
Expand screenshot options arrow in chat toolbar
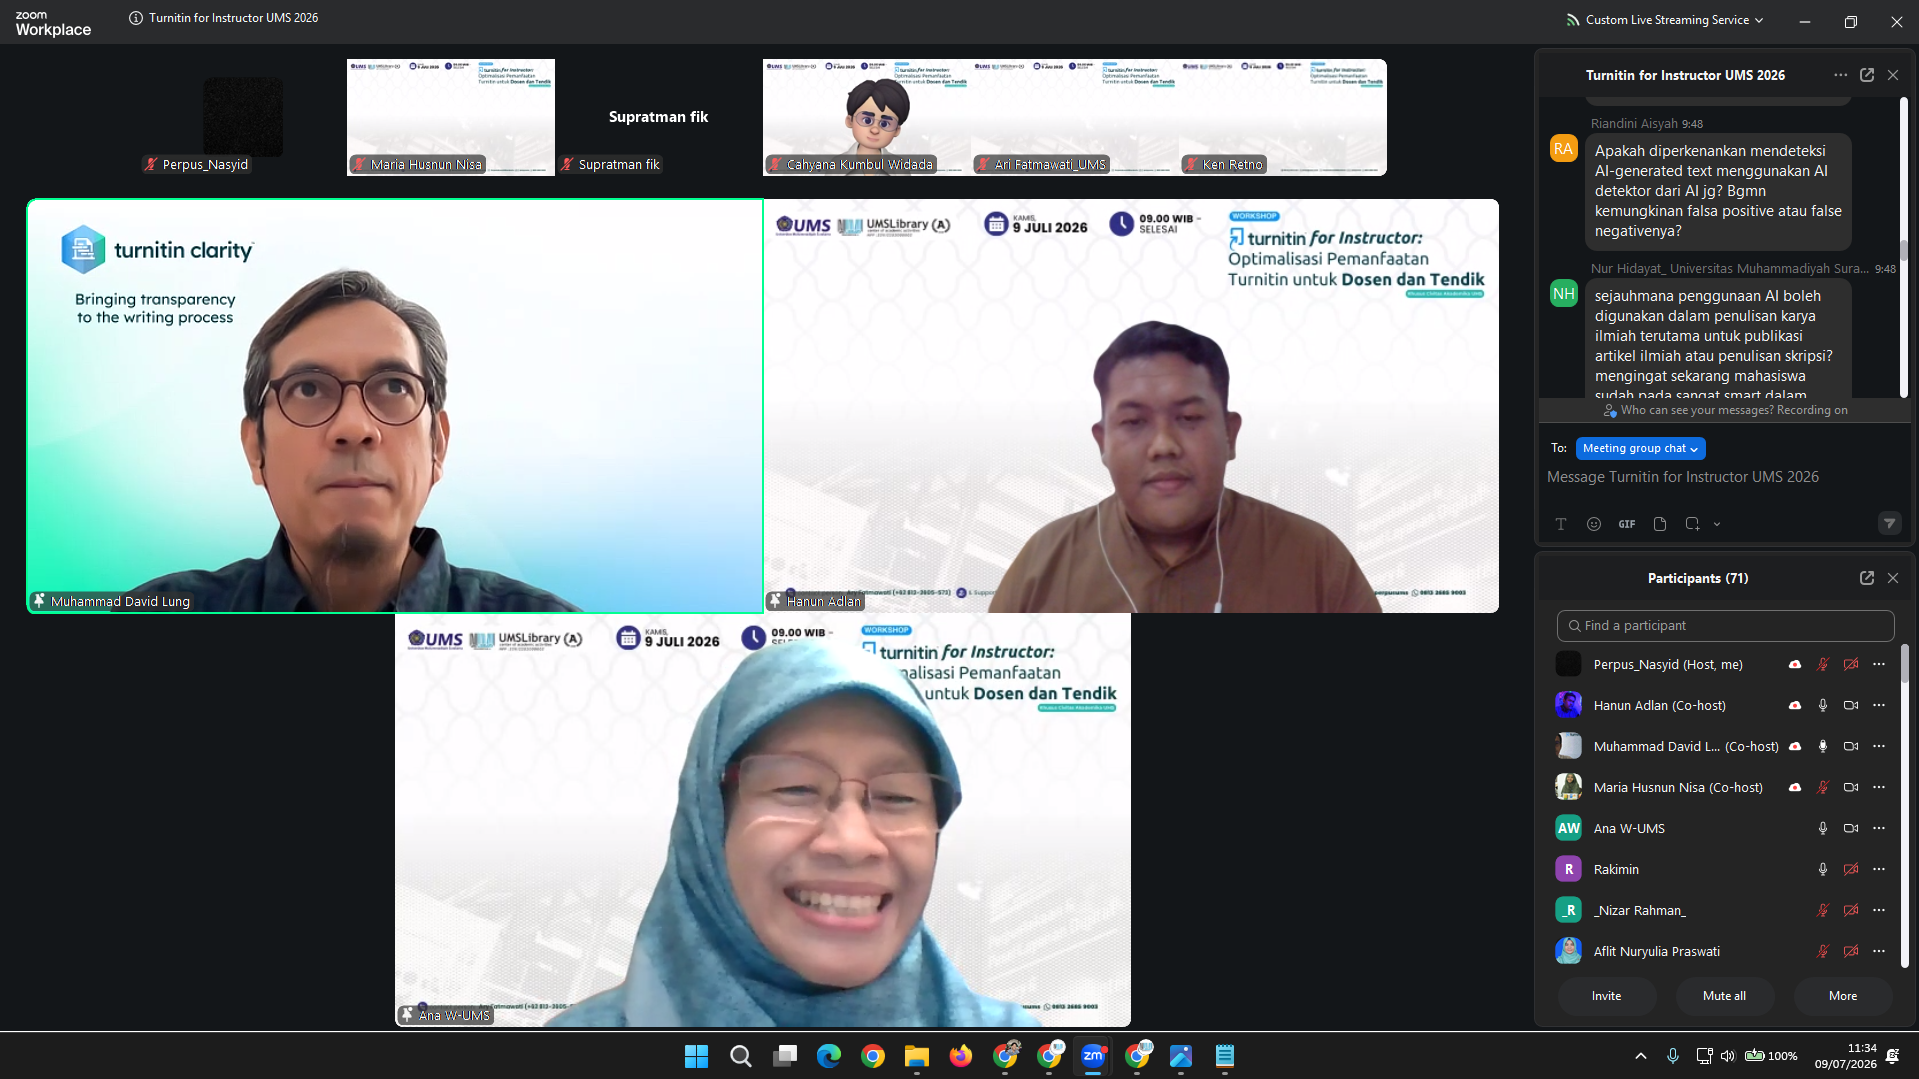(x=1717, y=524)
